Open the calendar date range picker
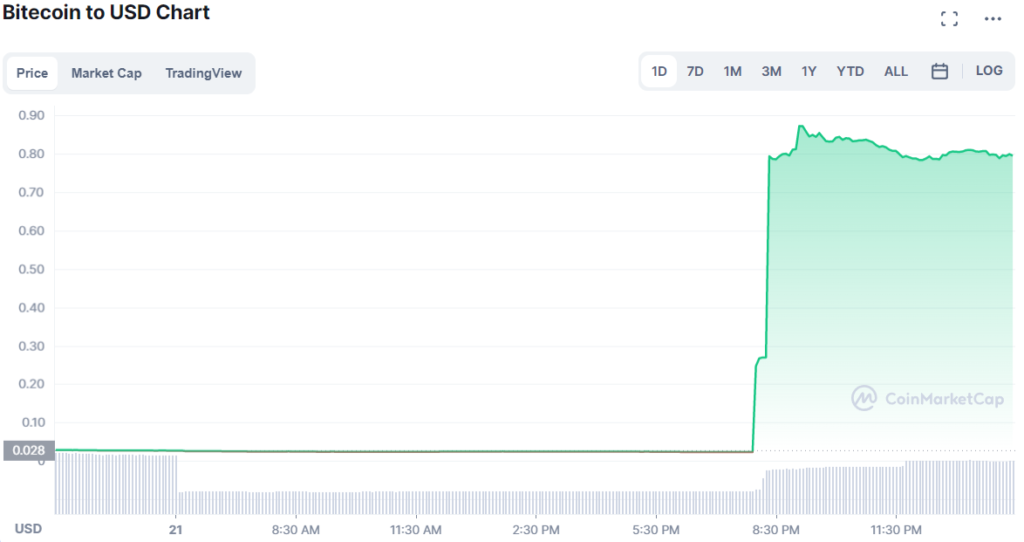Screen dimensions: 1024x542 point(939,71)
